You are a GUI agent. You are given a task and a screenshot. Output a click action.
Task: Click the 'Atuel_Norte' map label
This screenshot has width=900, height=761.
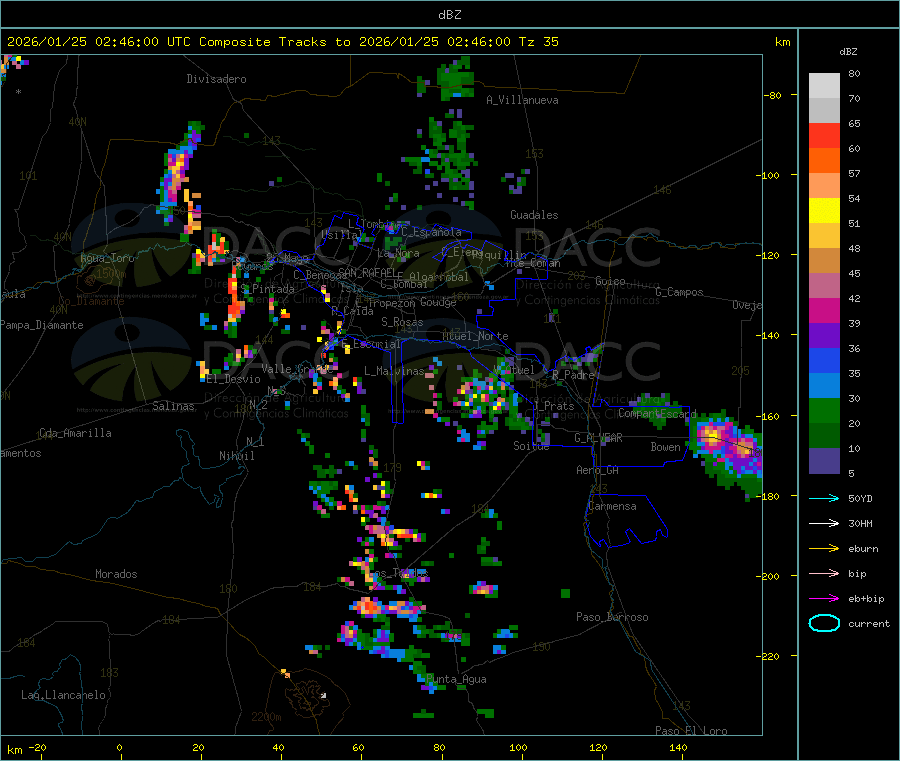(475, 336)
